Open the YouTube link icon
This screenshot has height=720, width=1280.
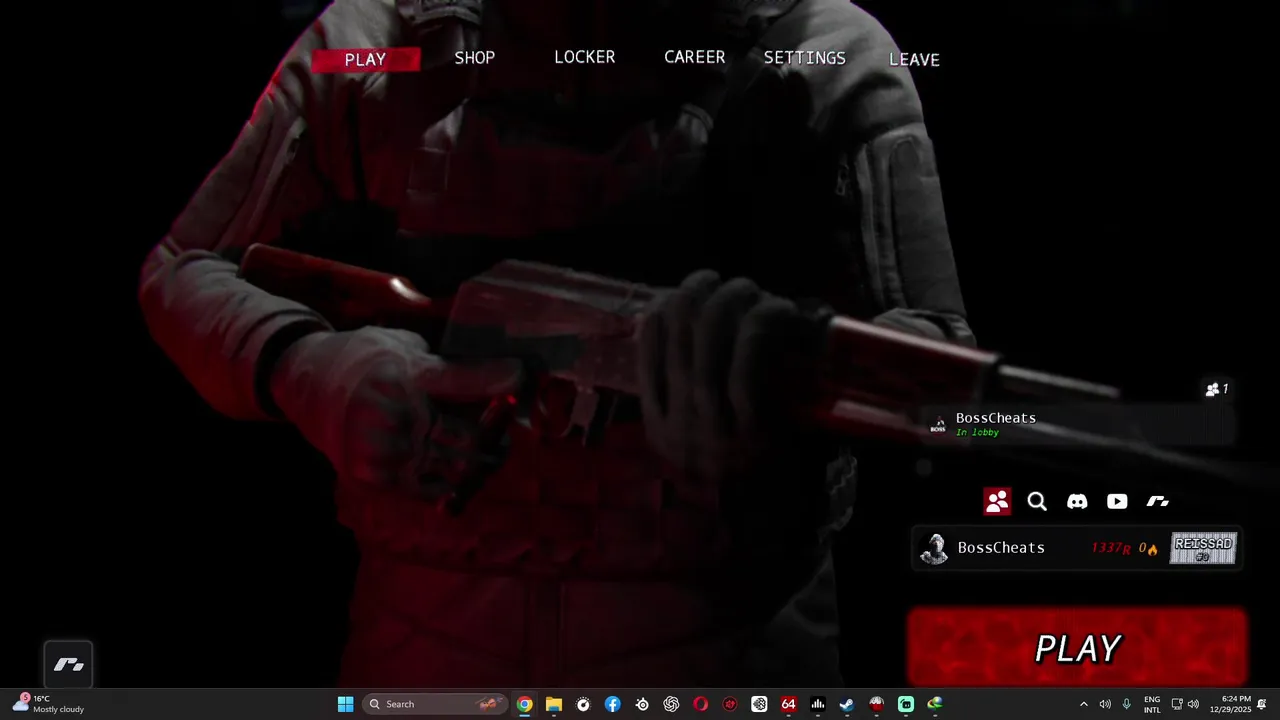(1117, 502)
